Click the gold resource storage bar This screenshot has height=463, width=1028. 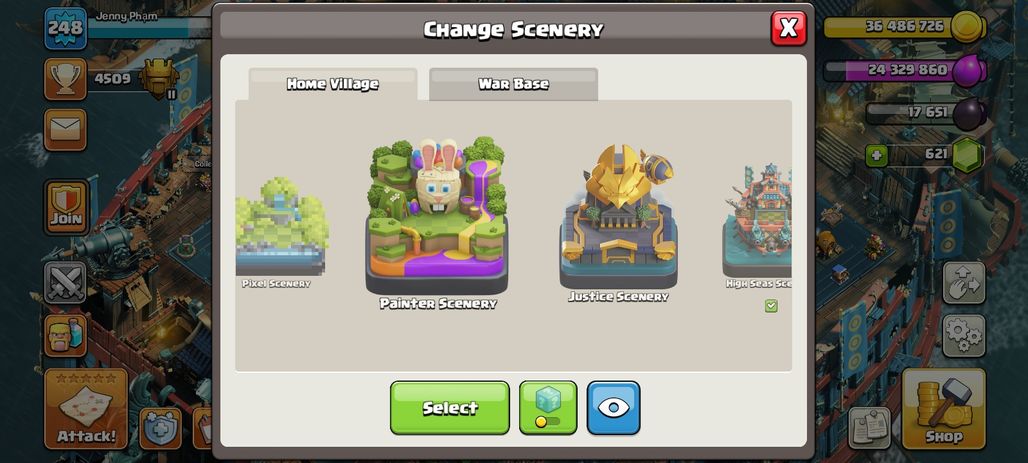pyautogui.click(x=905, y=27)
